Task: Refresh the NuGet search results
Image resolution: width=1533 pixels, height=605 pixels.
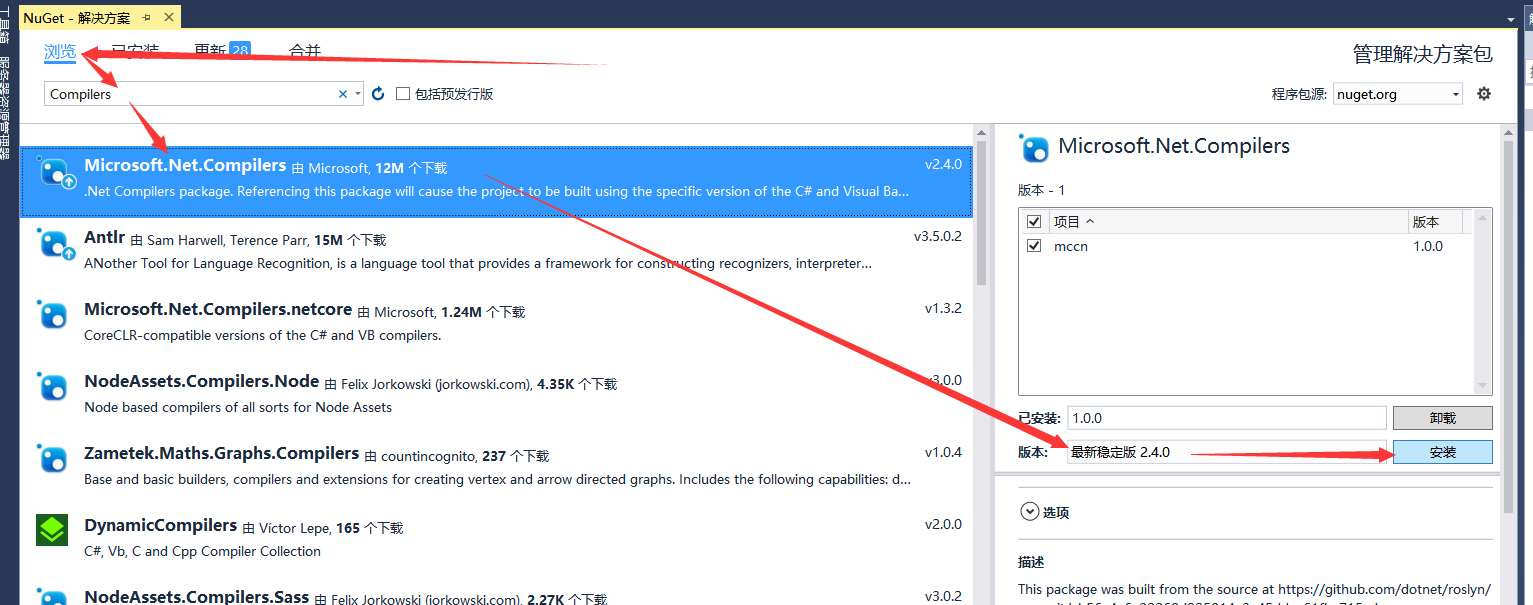Action: coord(377,92)
